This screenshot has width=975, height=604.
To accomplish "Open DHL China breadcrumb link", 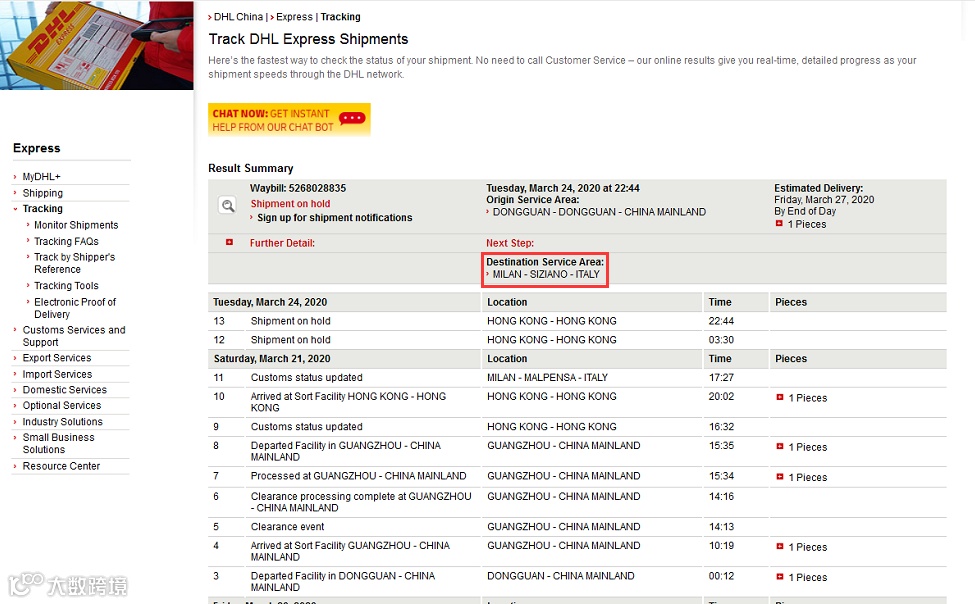I will (x=238, y=17).
